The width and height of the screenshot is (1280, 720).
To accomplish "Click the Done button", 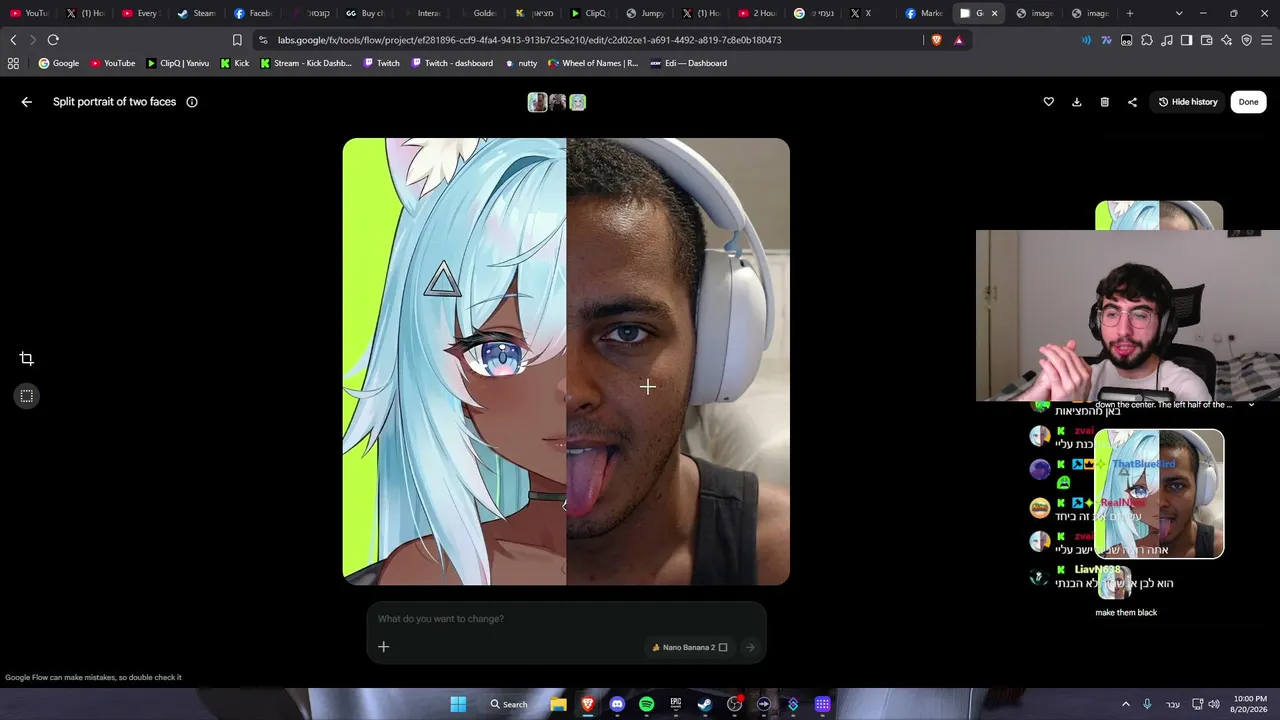I will 1249,102.
